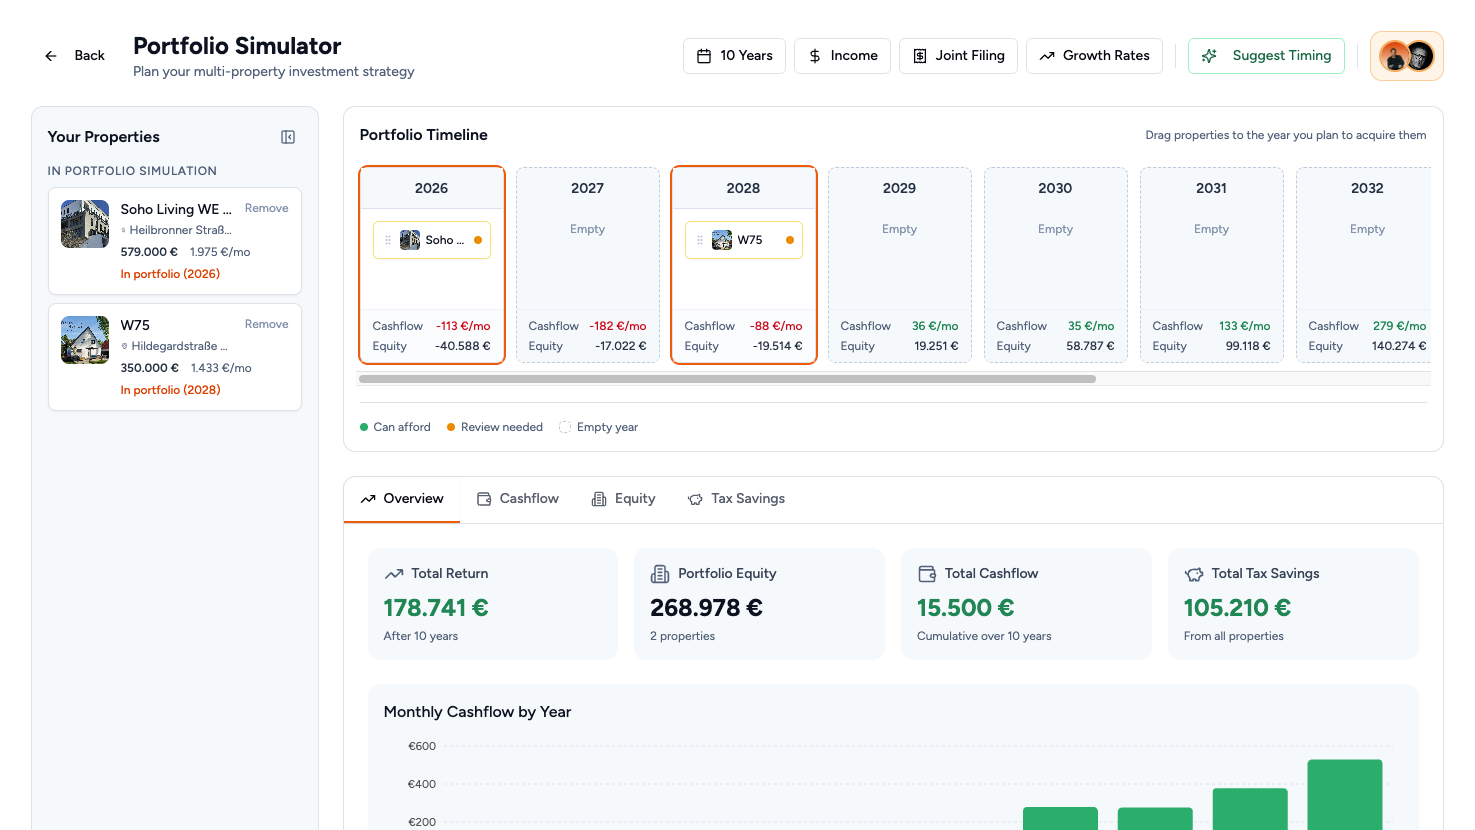Screen dimensions: 1475x830
Task: Expand the Growth Rates options
Action: pyautogui.click(x=1094, y=56)
